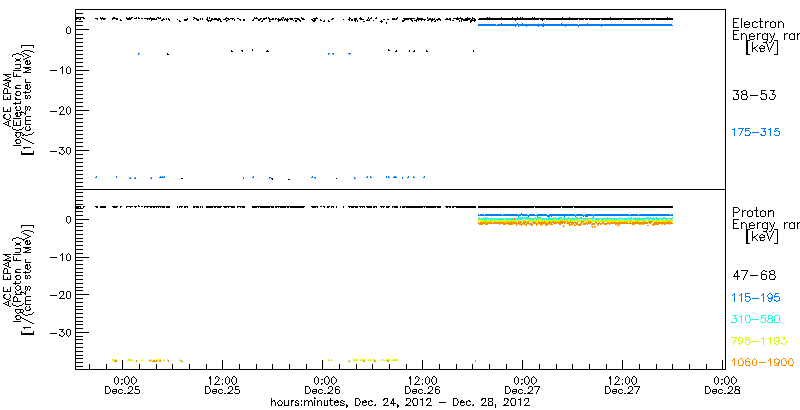Image resolution: width=800 pixels, height=410 pixels.
Task: Click the 0:00 Dec.27 time axis label
Action: [x=522, y=386]
